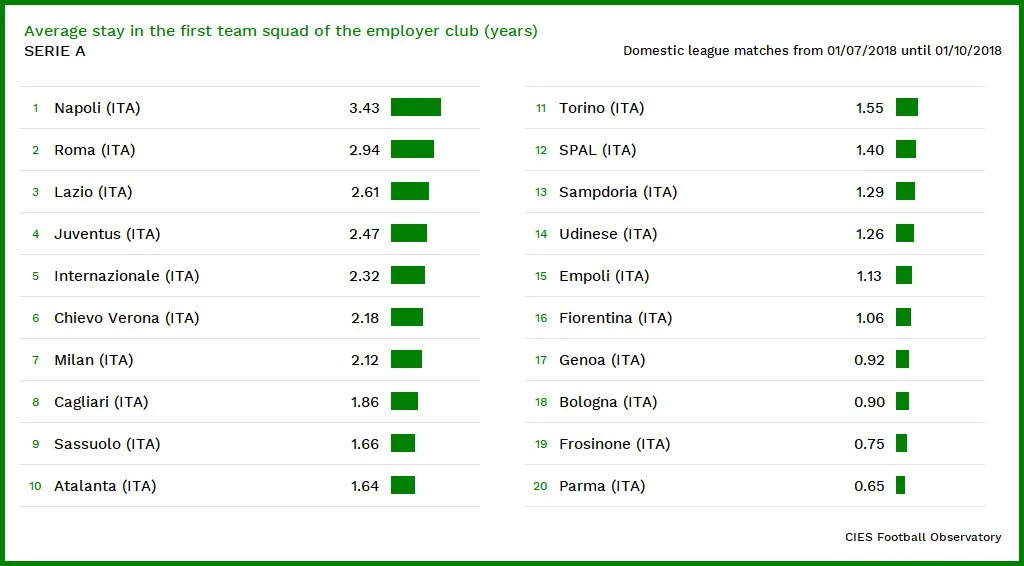
Task: Click the small green bar for Frosinone
Action: point(901,443)
